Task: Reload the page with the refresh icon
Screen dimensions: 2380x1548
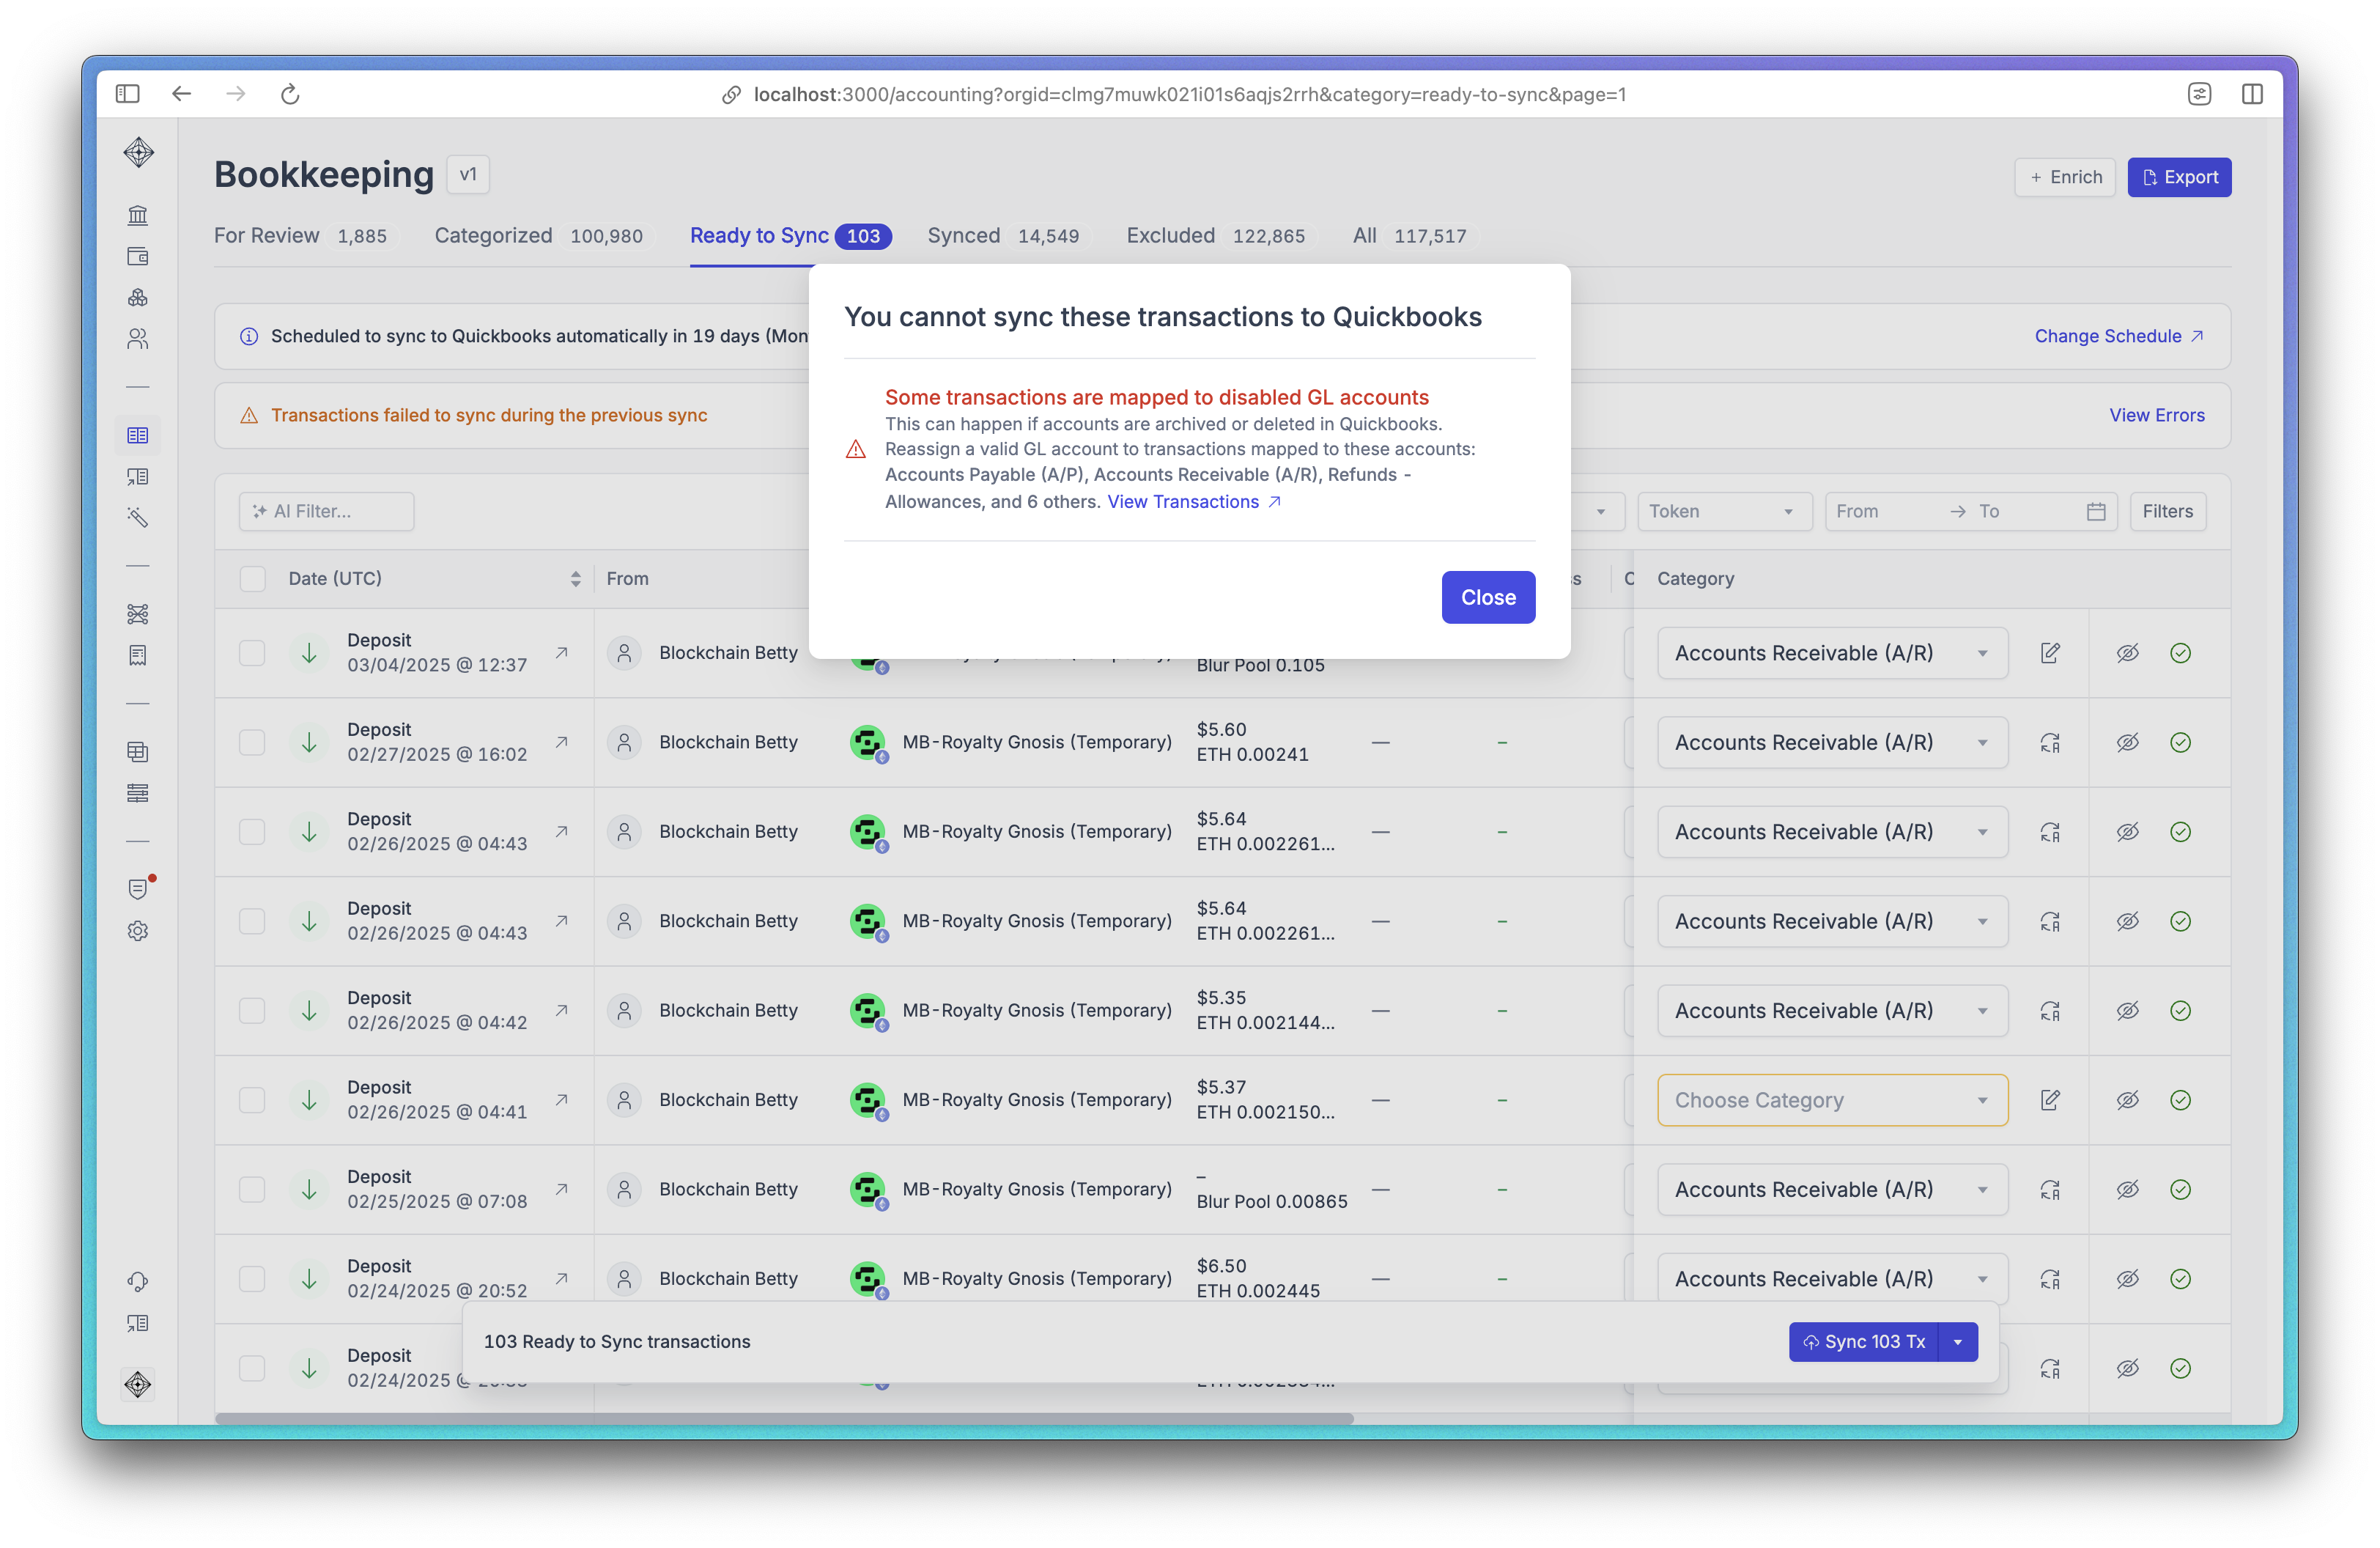Action: click(290, 94)
